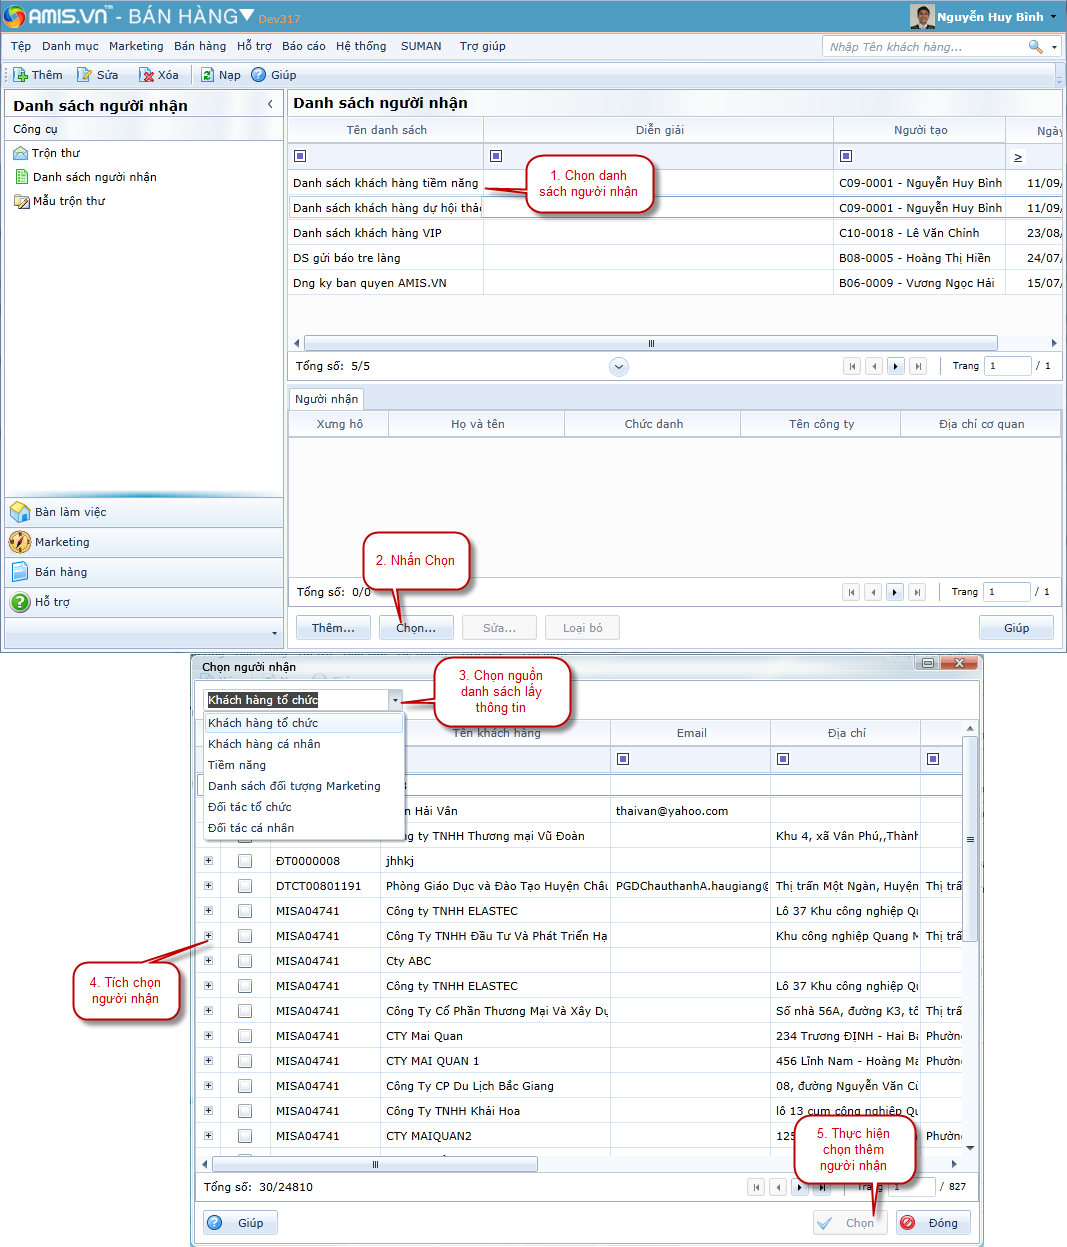Viewport: 1067px width, 1247px height.
Task: Tick checkbox for Công Ty TNHH Khải Hoa
Action: click(x=245, y=1111)
